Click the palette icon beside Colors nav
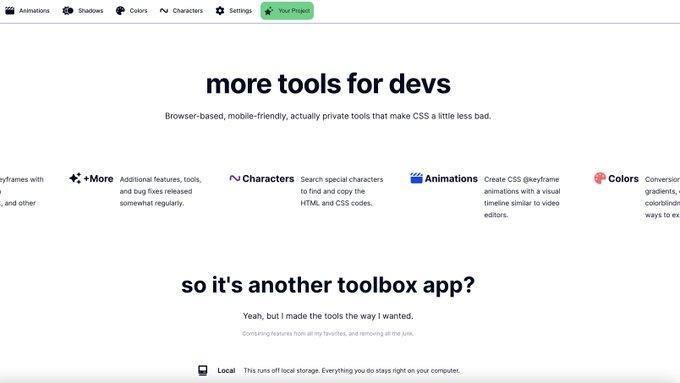The height and width of the screenshot is (383, 680). [120, 10]
